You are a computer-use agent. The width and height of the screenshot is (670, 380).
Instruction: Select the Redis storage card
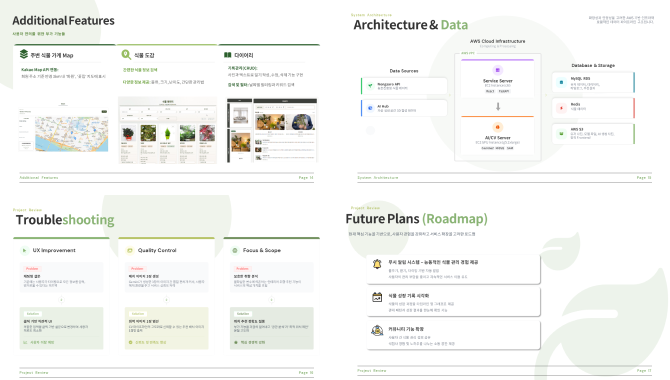click(x=593, y=108)
